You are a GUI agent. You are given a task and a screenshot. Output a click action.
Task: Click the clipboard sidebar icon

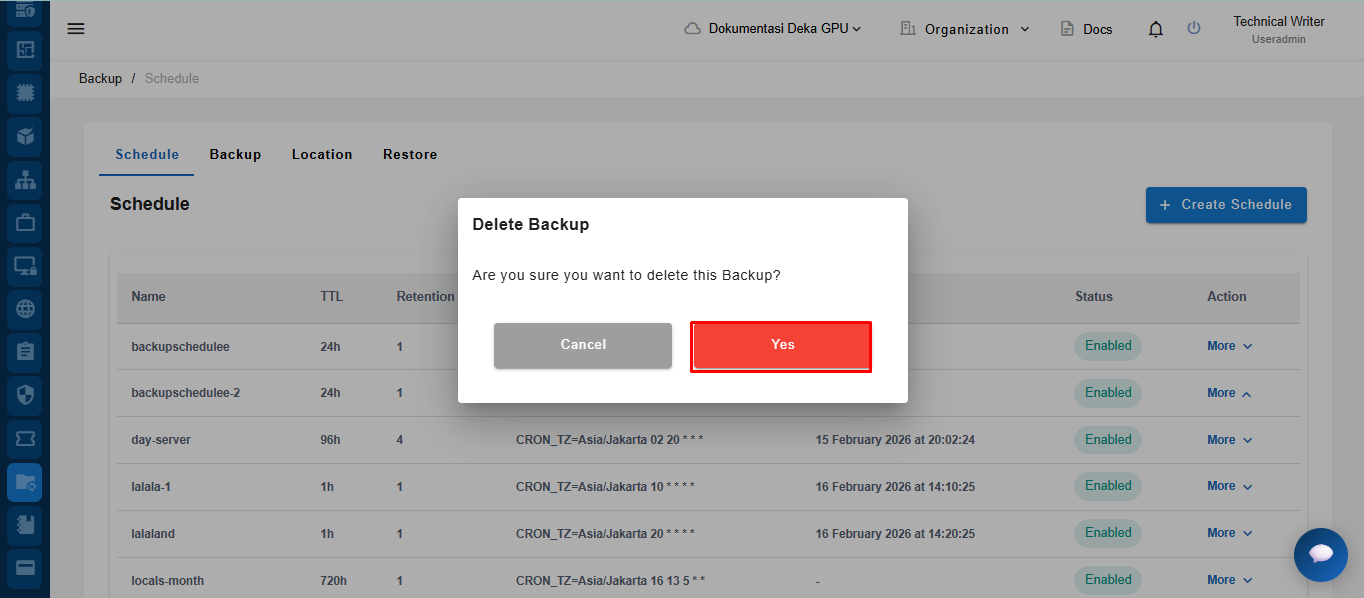[x=25, y=352]
